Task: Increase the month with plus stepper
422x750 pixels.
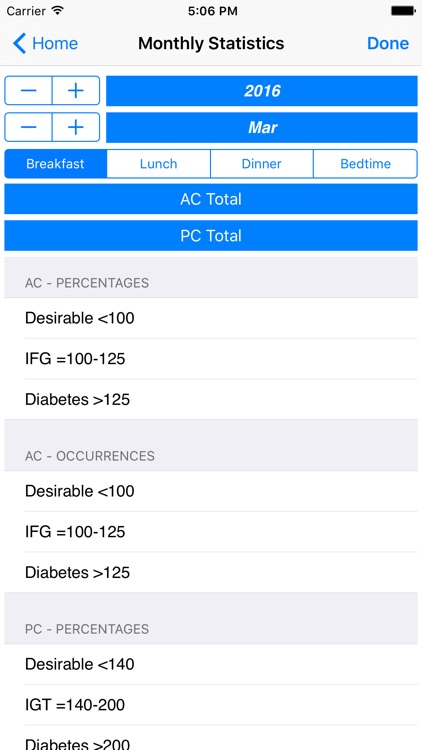Action: click(76, 127)
